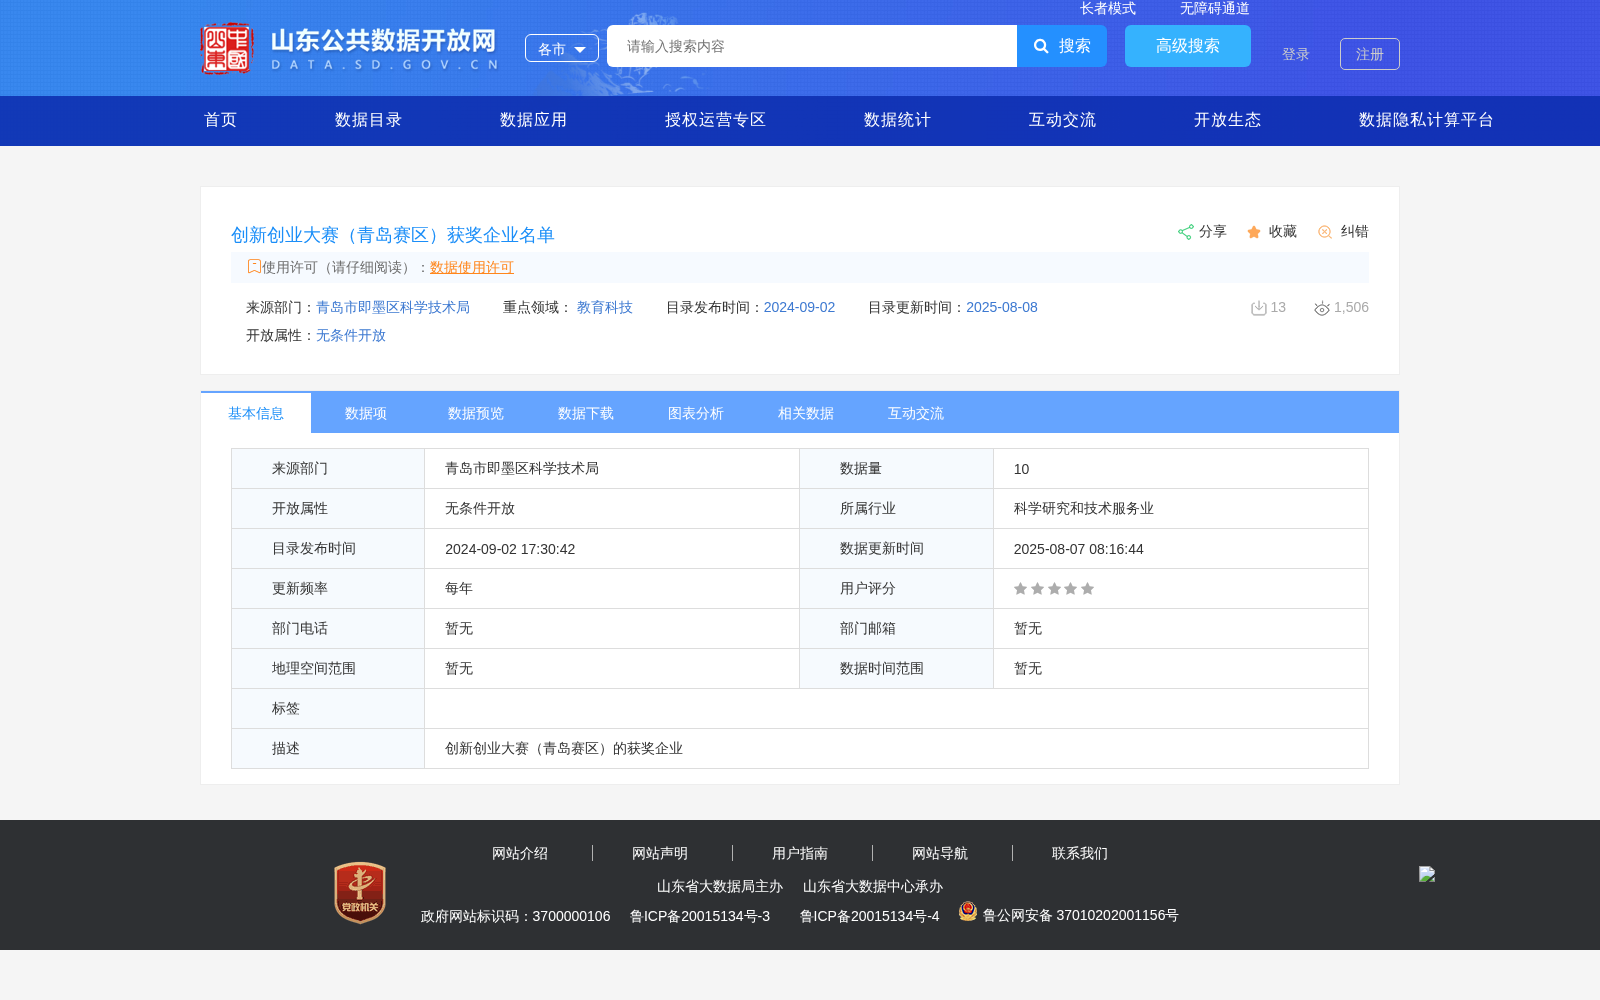This screenshot has width=1600, height=1000.
Task: Open 网站介绍 footer link
Action: 520,853
